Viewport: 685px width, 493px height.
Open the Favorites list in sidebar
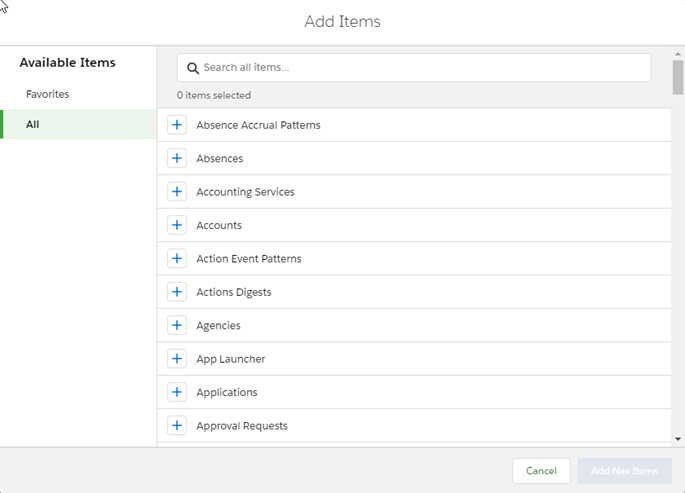48,94
